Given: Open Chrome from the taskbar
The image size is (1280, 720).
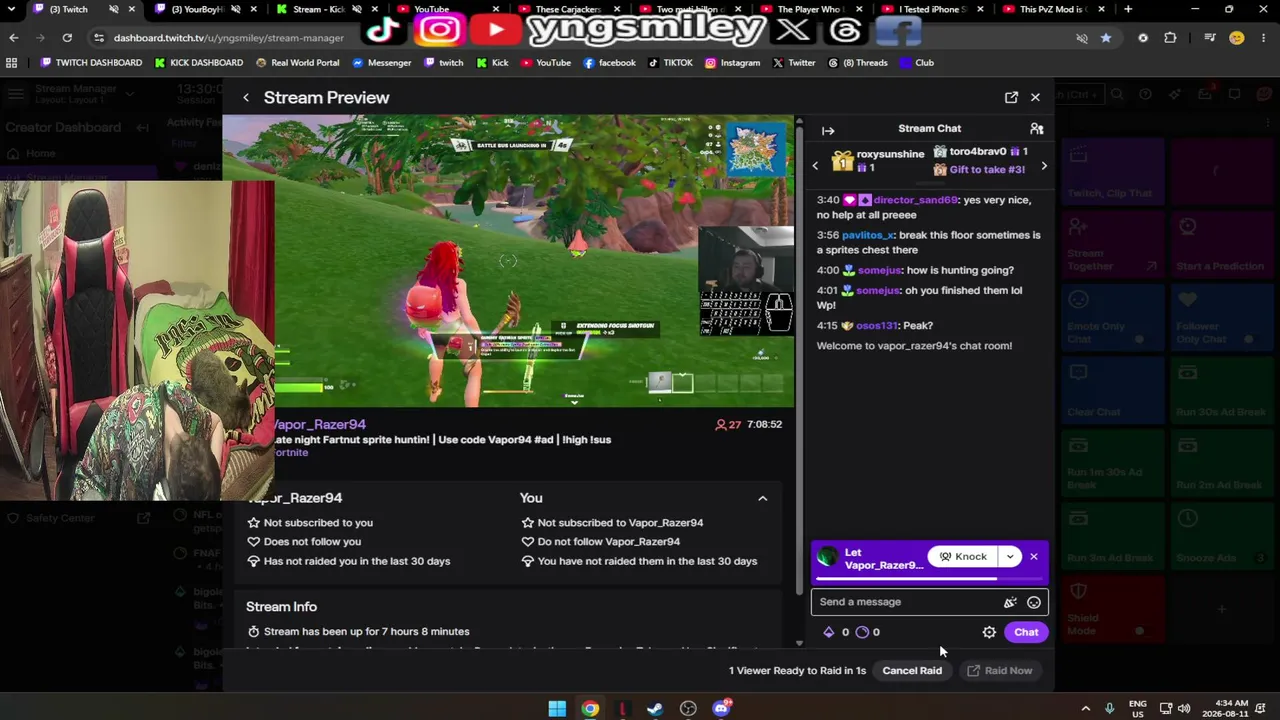Looking at the screenshot, I should (590, 709).
